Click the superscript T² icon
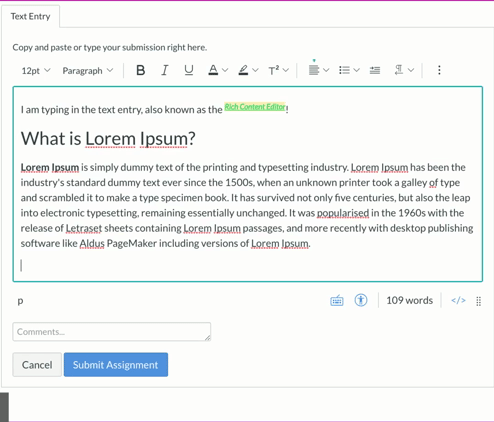The width and height of the screenshot is (494, 422). 274,70
